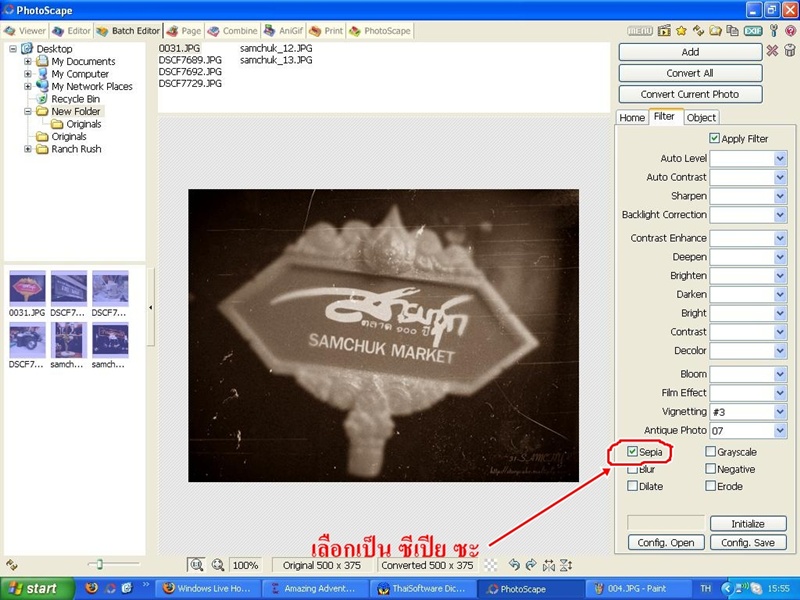
Task: Open the Decolor dropdown
Action: 780,351
